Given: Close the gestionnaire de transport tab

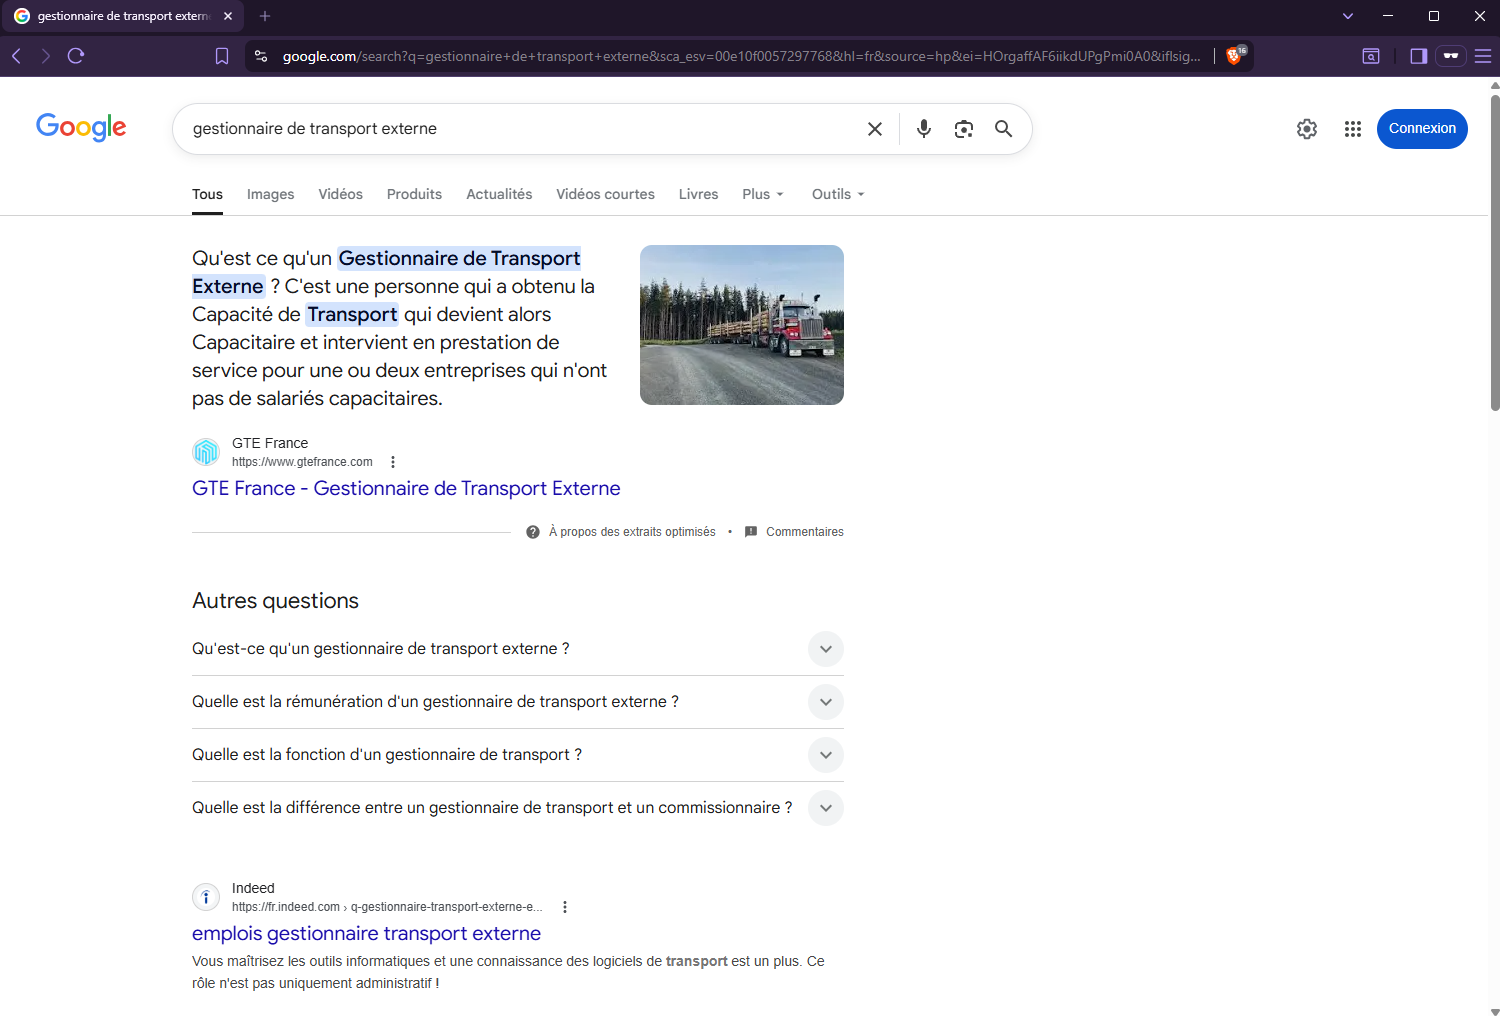Looking at the screenshot, I should [228, 16].
